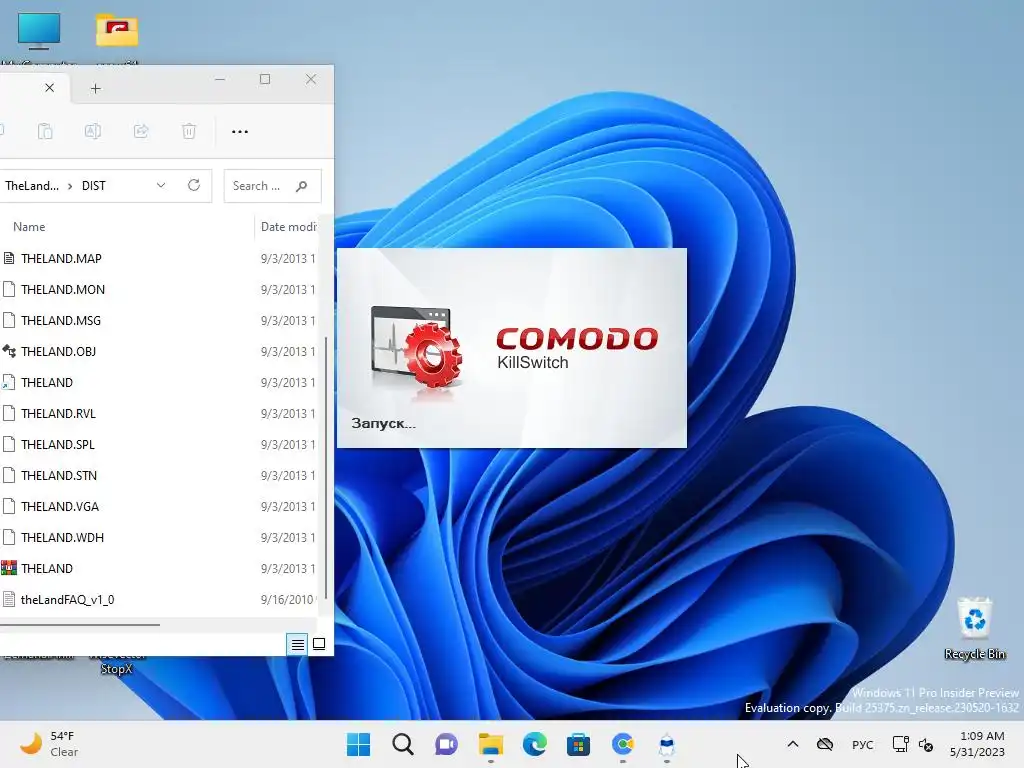Image resolution: width=1024 pixels, height=768 pixels.
Task: Refresh the DIST folder view
Action: pos(194,185)
